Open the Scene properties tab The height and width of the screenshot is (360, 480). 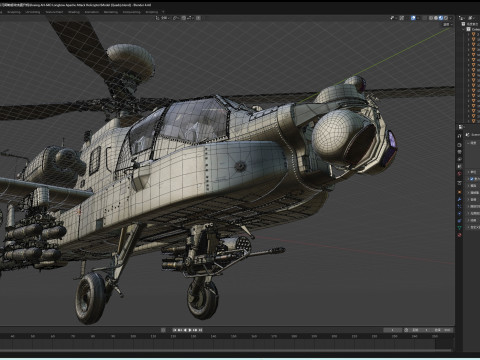(459, 166)
